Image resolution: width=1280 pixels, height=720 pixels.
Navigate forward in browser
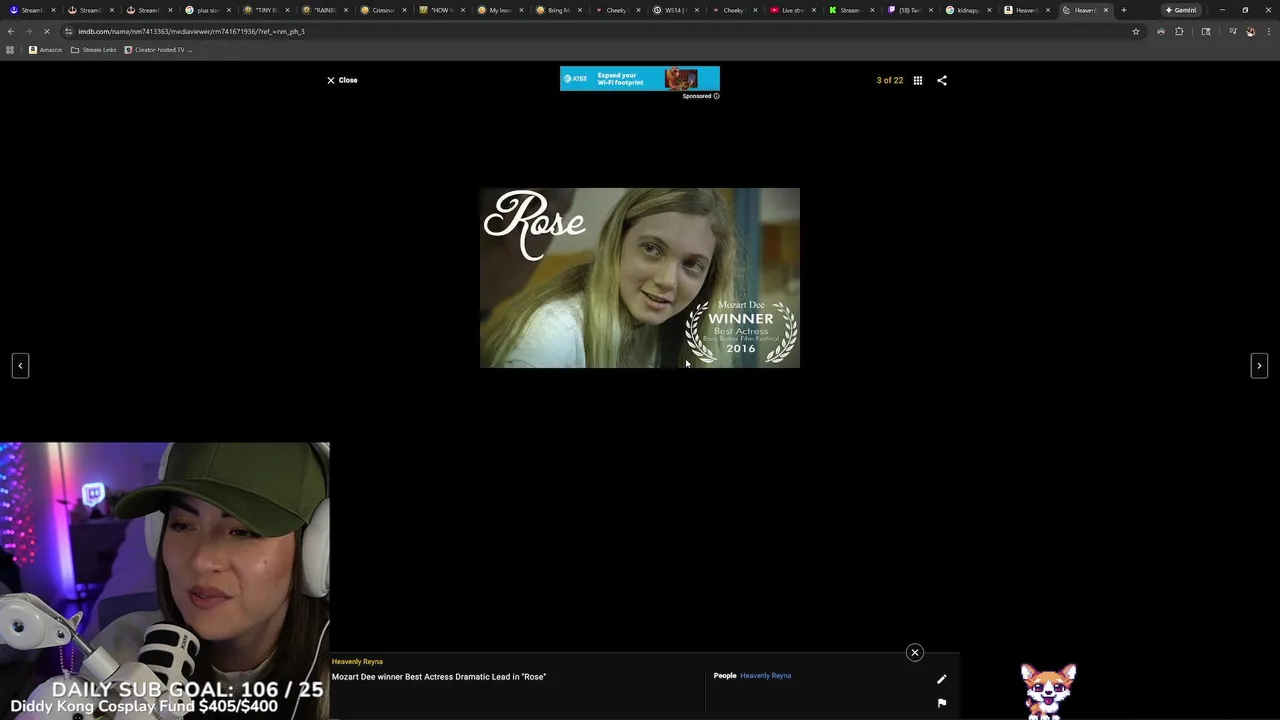(x=29, y=31)
